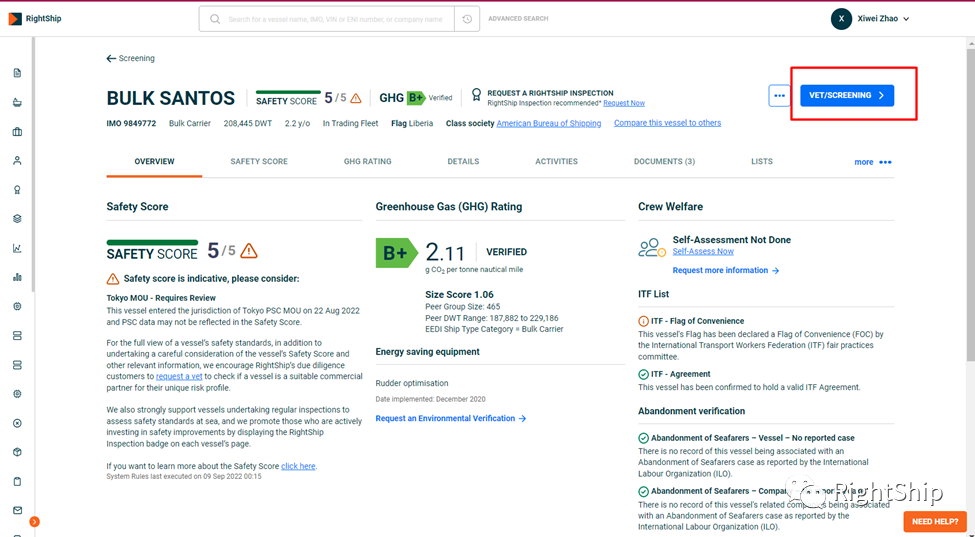Image resolution: width=975 pixels, height=537 pixels.
Task: Click the left sidebar scrollbar
Action: click(x=32, y=165)
